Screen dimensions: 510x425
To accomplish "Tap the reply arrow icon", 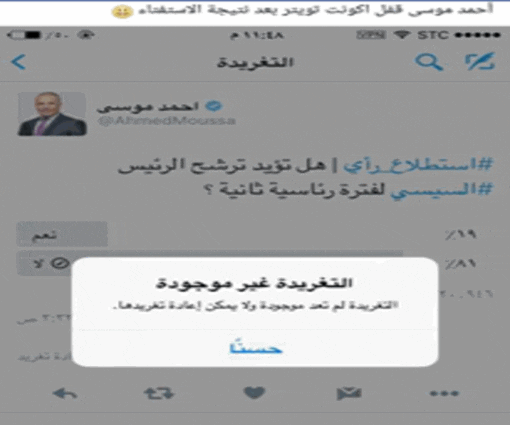I will point(65,394).
